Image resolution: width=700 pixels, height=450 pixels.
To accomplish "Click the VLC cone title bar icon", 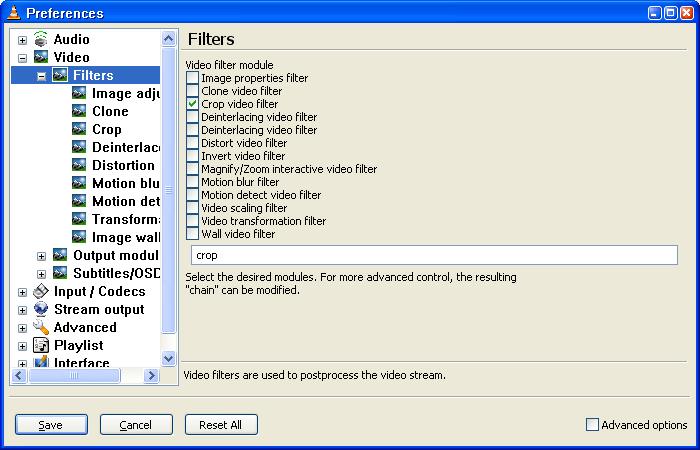I will coord(13,13).
